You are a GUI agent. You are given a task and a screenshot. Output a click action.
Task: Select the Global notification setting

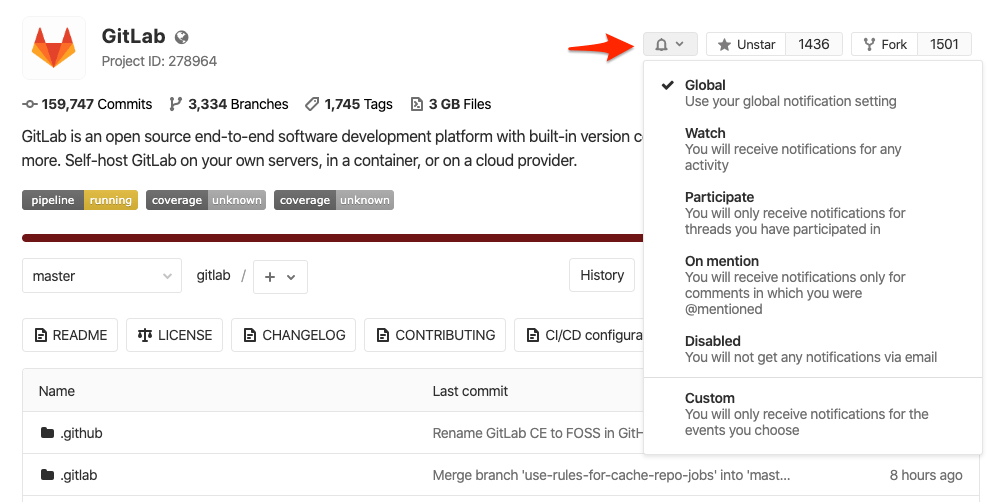790,93
